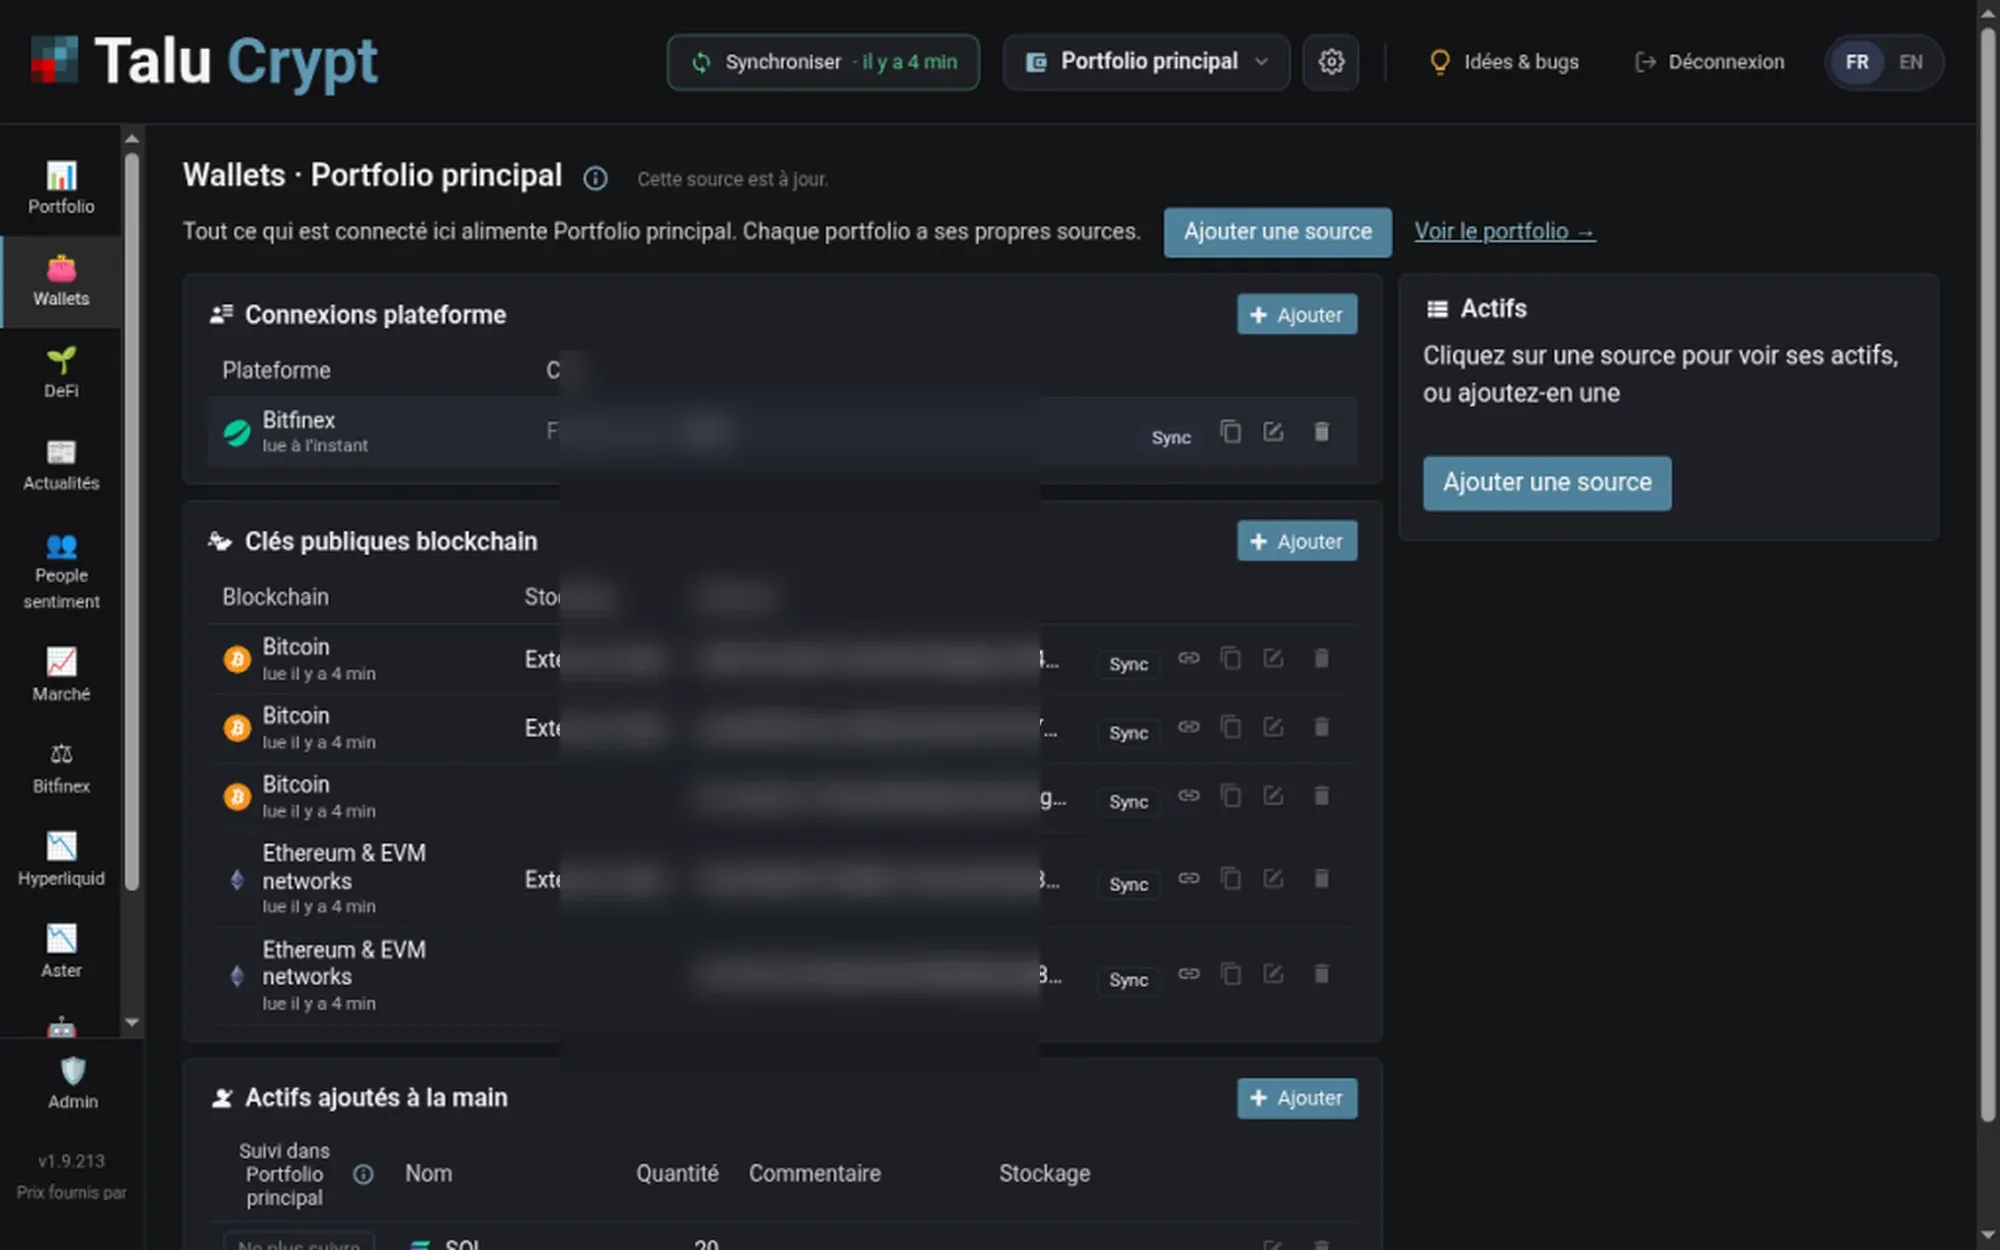Open People sentiment page
The width and height of the screenshot is (2000, 1250).
pos(61,571)
